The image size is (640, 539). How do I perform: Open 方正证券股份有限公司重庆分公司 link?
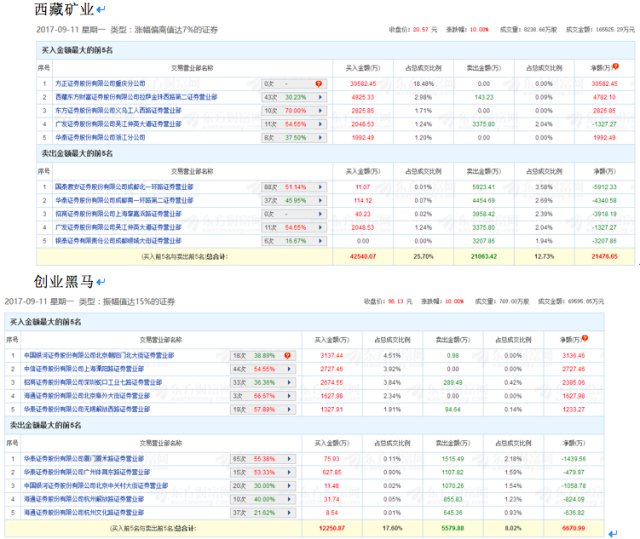click(100, 84)
